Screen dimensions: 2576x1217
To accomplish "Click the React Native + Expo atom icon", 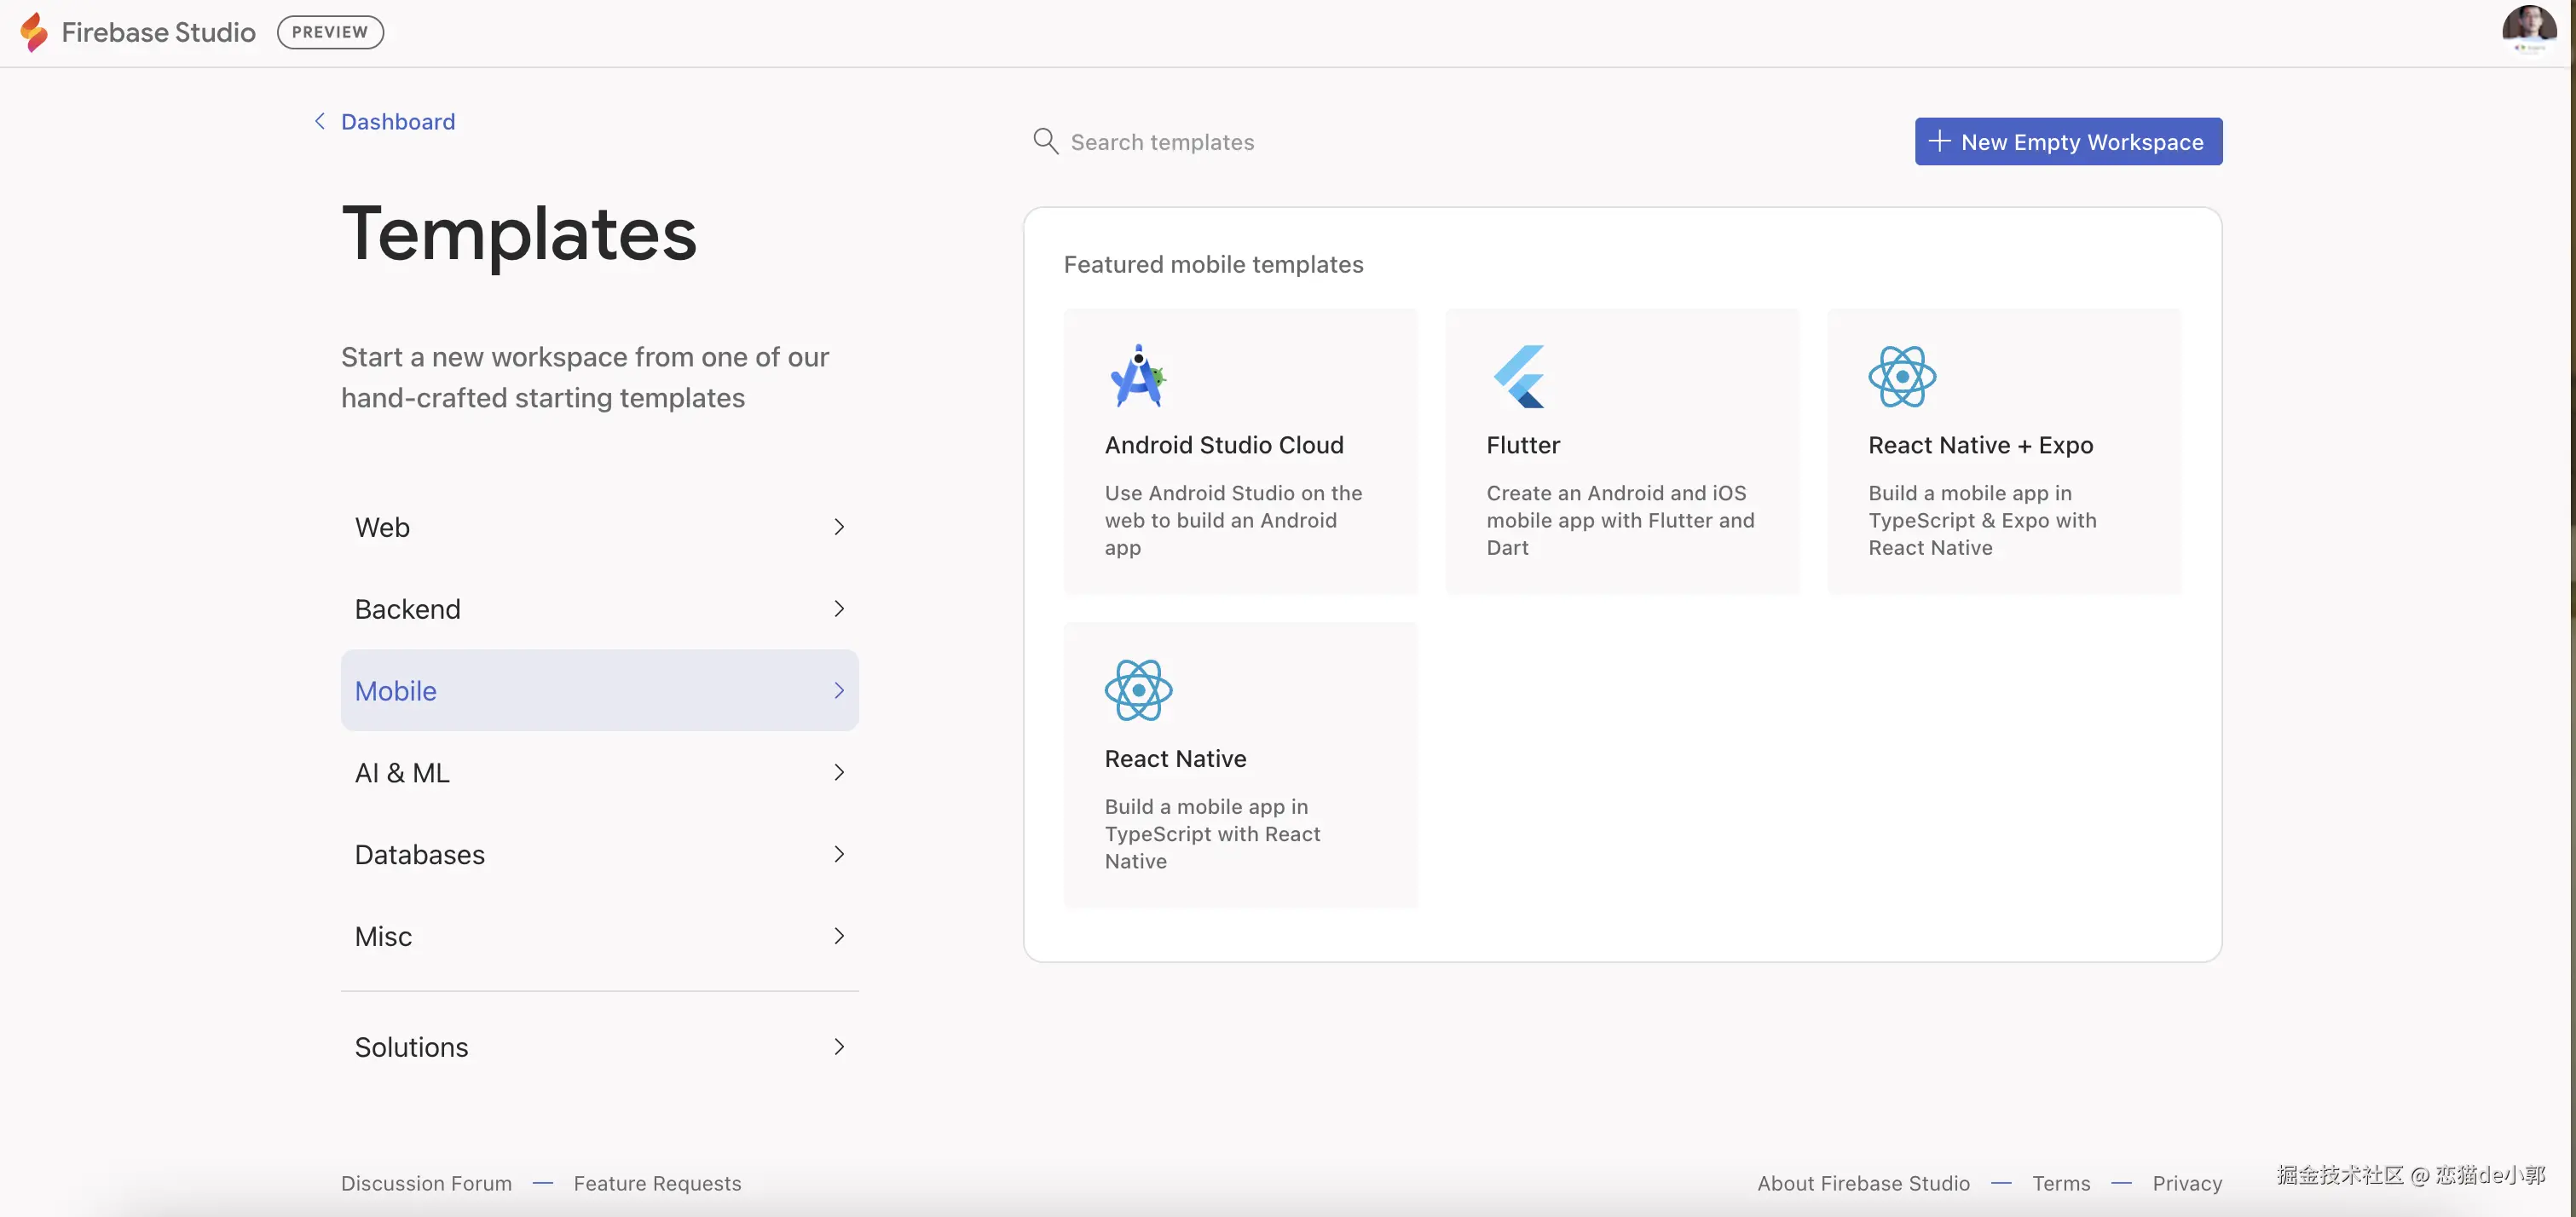I will [x=1902, y=376].
